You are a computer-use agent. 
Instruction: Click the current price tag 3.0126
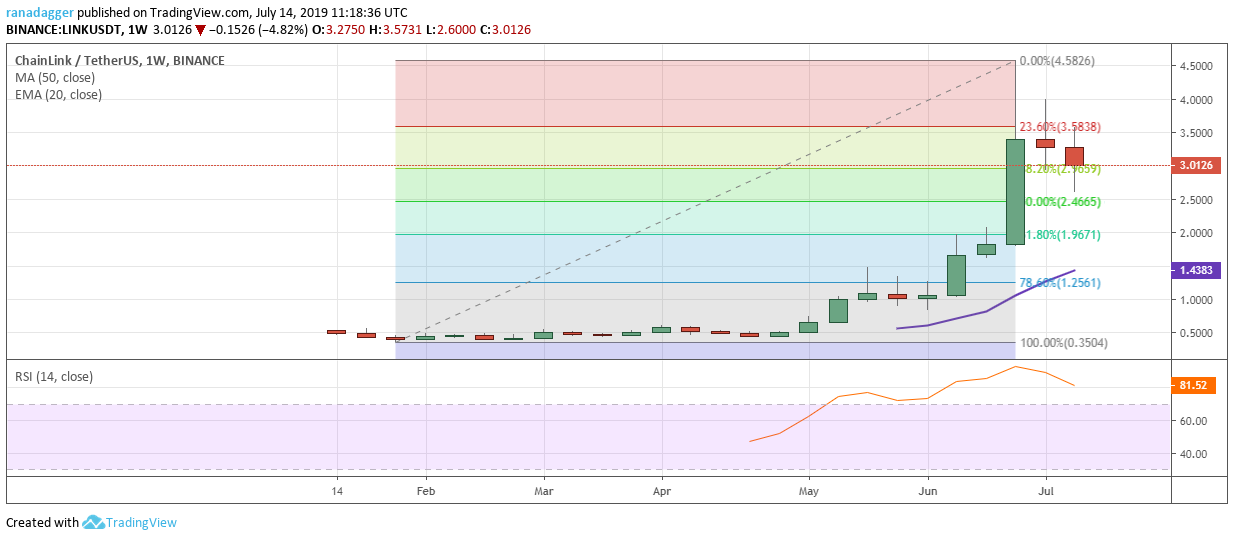(1196, 166)
